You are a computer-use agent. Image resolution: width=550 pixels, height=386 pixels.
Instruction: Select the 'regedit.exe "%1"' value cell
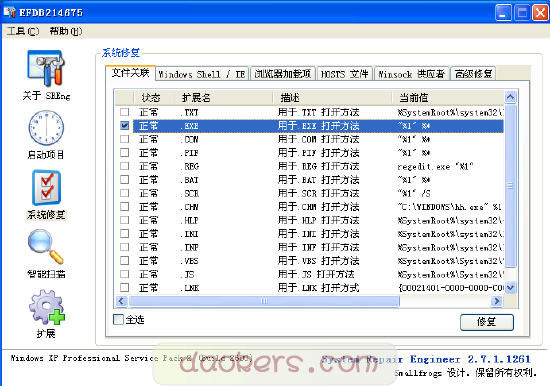435,166
